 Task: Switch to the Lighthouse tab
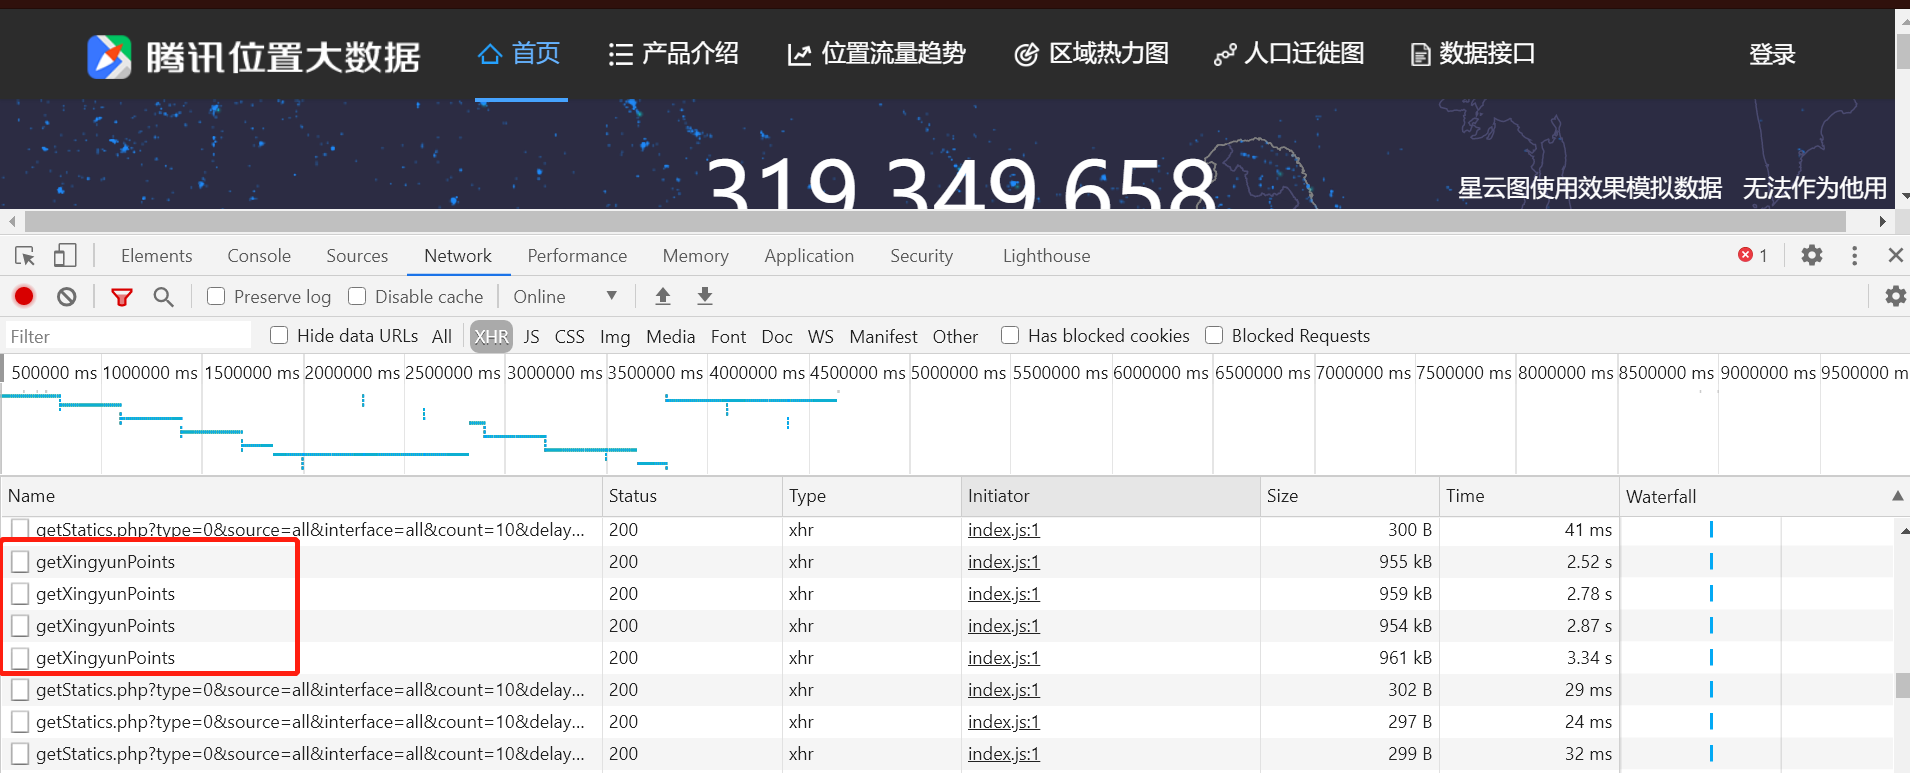tap(1046, 256)
